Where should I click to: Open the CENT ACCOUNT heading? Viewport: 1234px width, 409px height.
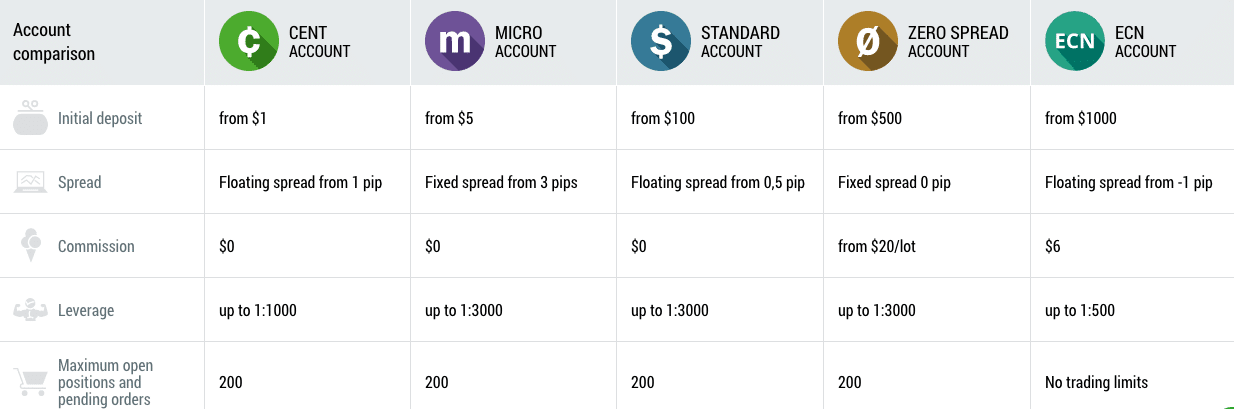click(319, 41)
